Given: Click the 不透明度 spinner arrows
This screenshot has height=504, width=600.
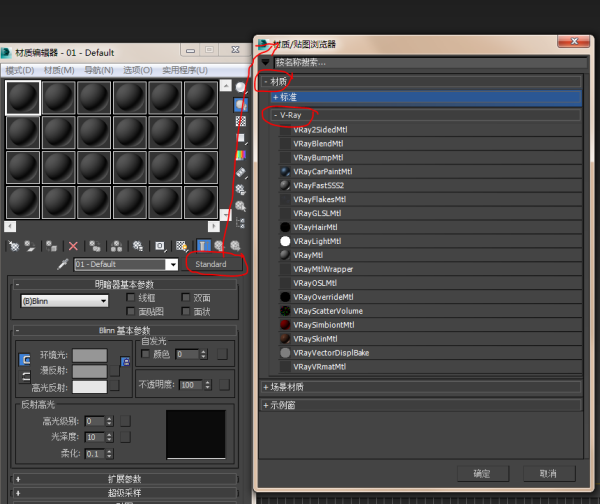Looking at the screenshot, I should click(207, 385).
